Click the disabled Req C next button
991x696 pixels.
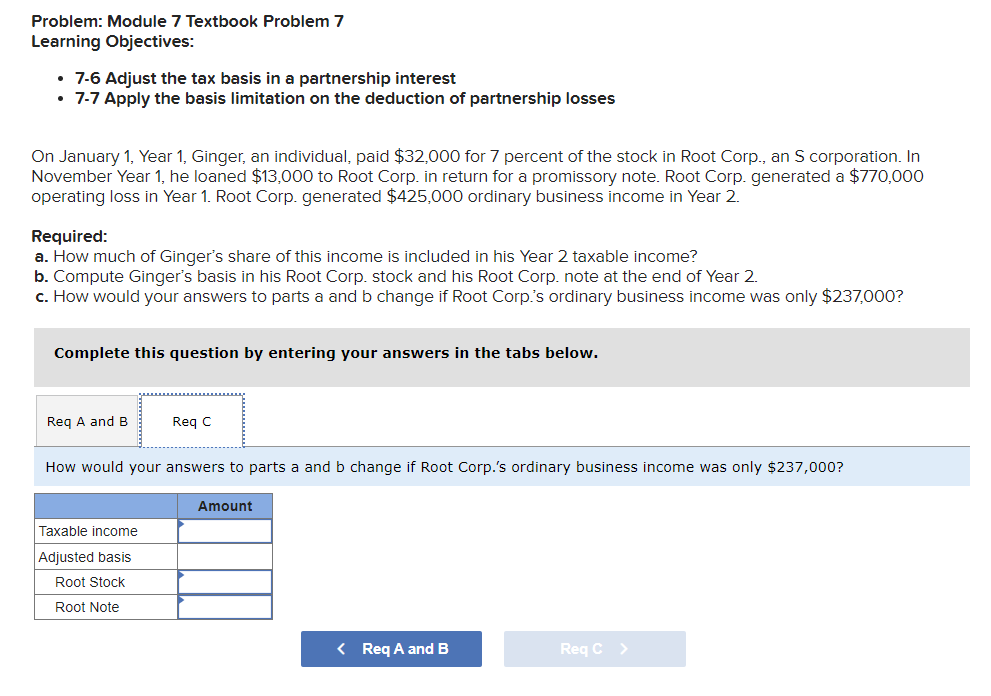594,649
